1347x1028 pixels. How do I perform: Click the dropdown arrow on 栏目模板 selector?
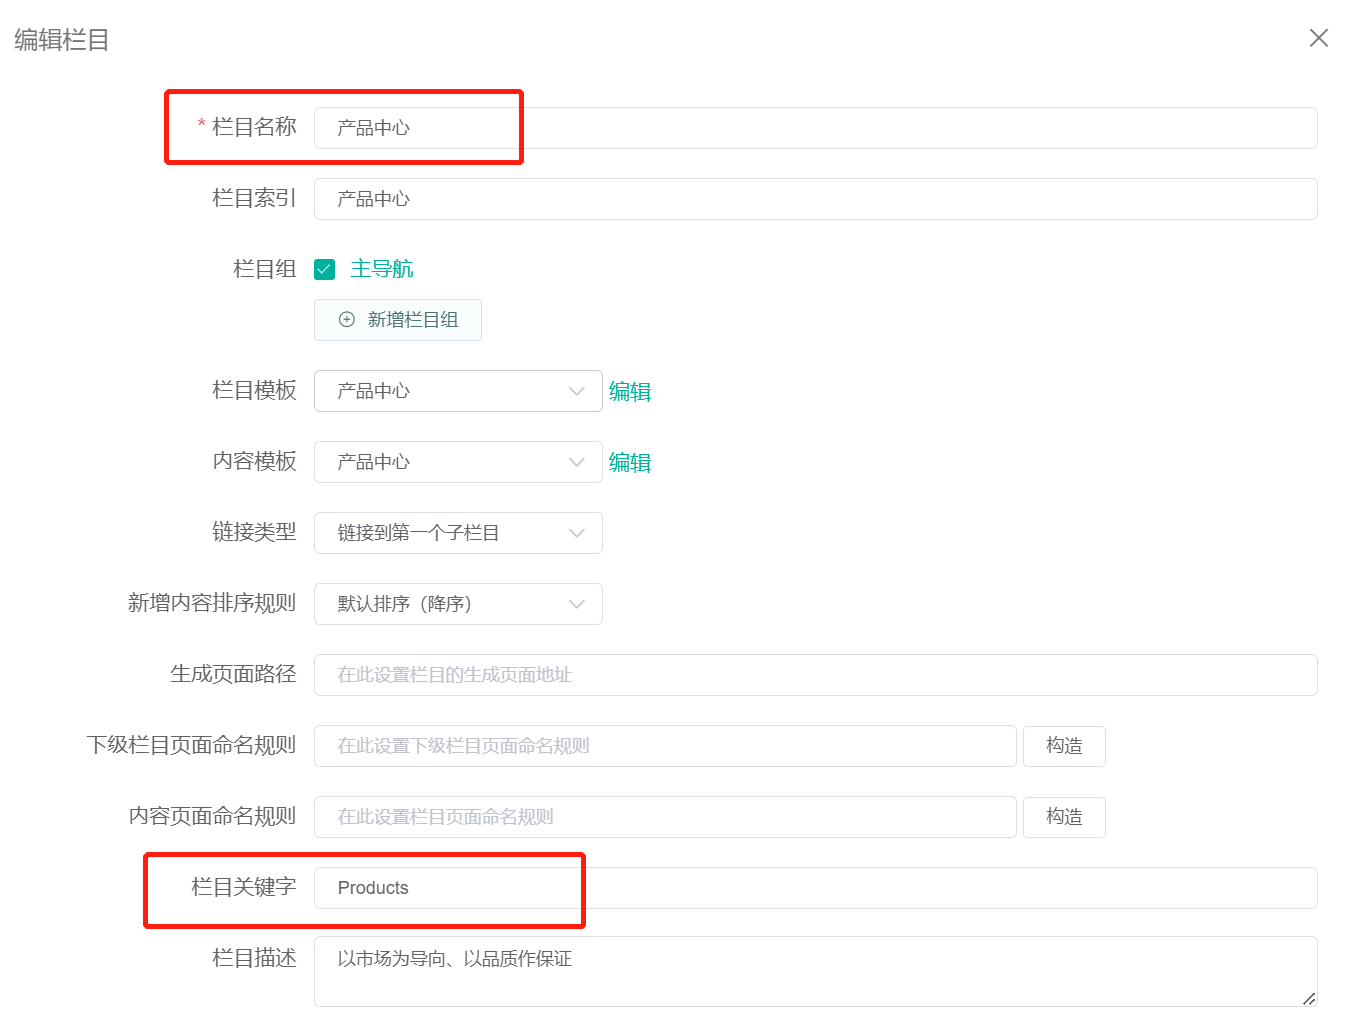[576, 391]
